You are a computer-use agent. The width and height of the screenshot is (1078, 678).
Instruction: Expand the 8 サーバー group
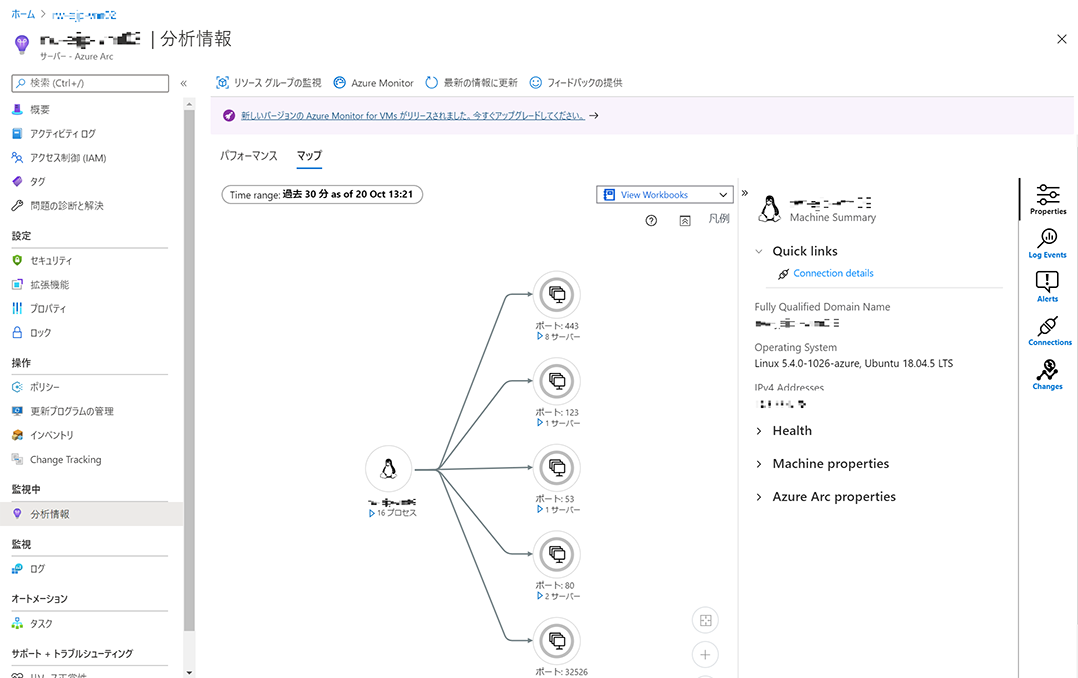click(x=558, y=336)
